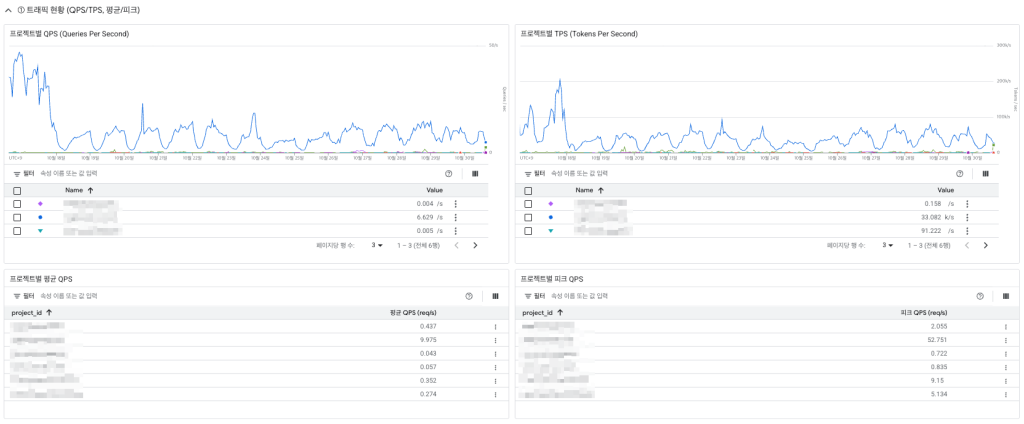The image size is (1024, 424).
Task: Open more options for 6.629 /s row
Action: coord(455,217)
